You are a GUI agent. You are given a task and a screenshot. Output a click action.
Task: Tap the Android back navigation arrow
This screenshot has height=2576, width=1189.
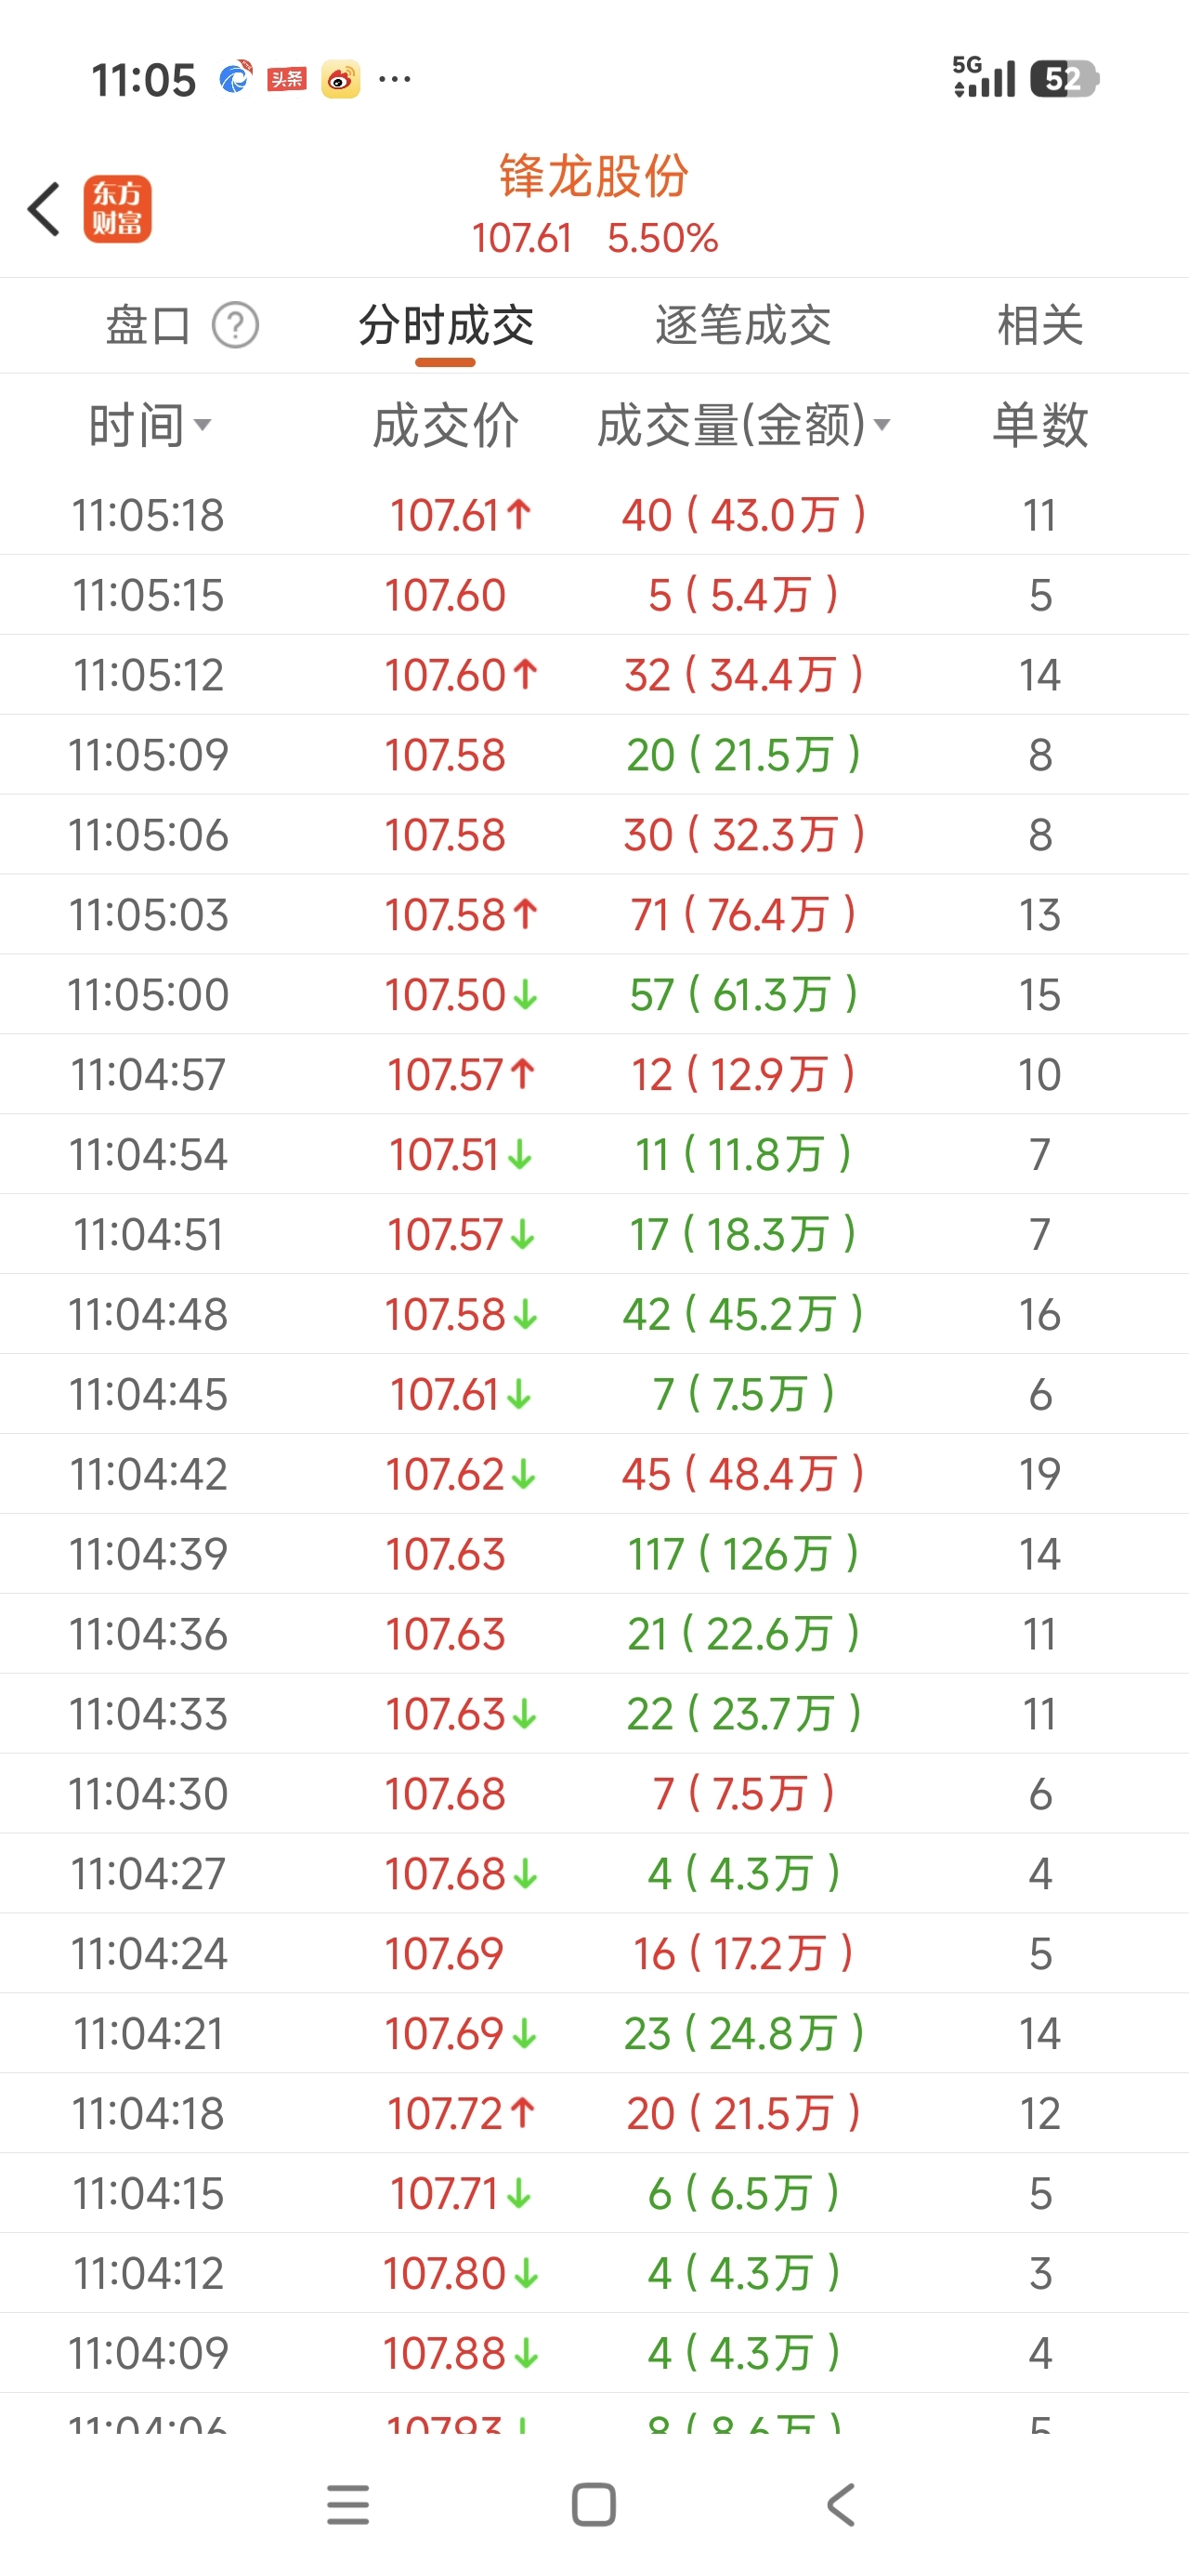pos(841,2504)
